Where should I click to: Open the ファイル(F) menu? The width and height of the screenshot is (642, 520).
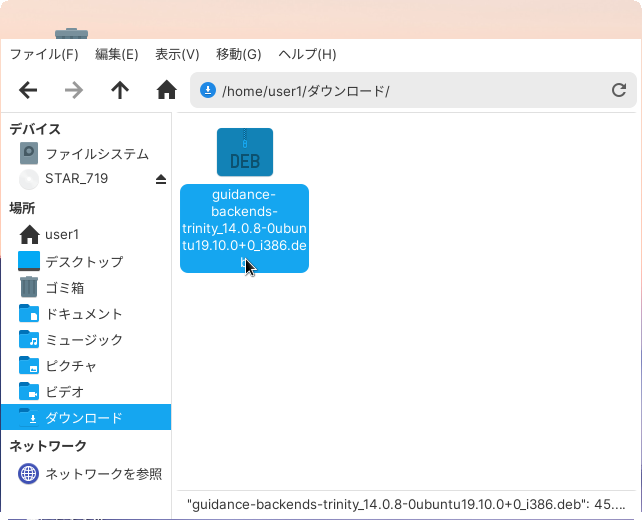[44, 54]
